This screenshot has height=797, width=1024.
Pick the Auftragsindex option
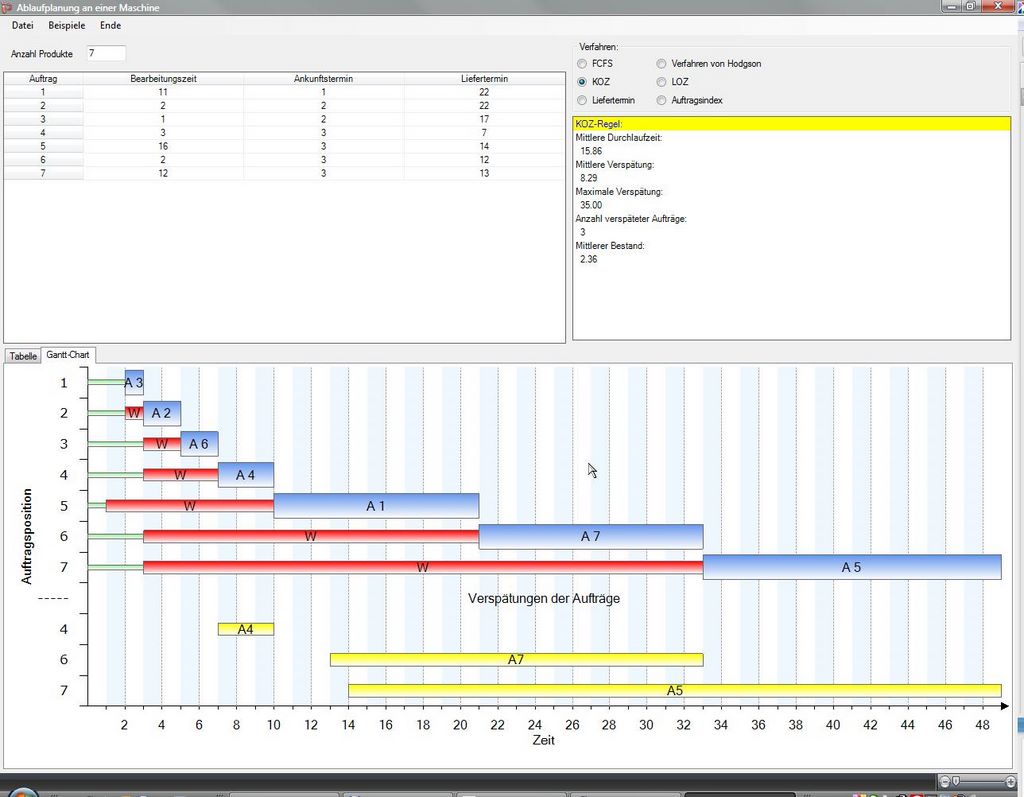661,100
